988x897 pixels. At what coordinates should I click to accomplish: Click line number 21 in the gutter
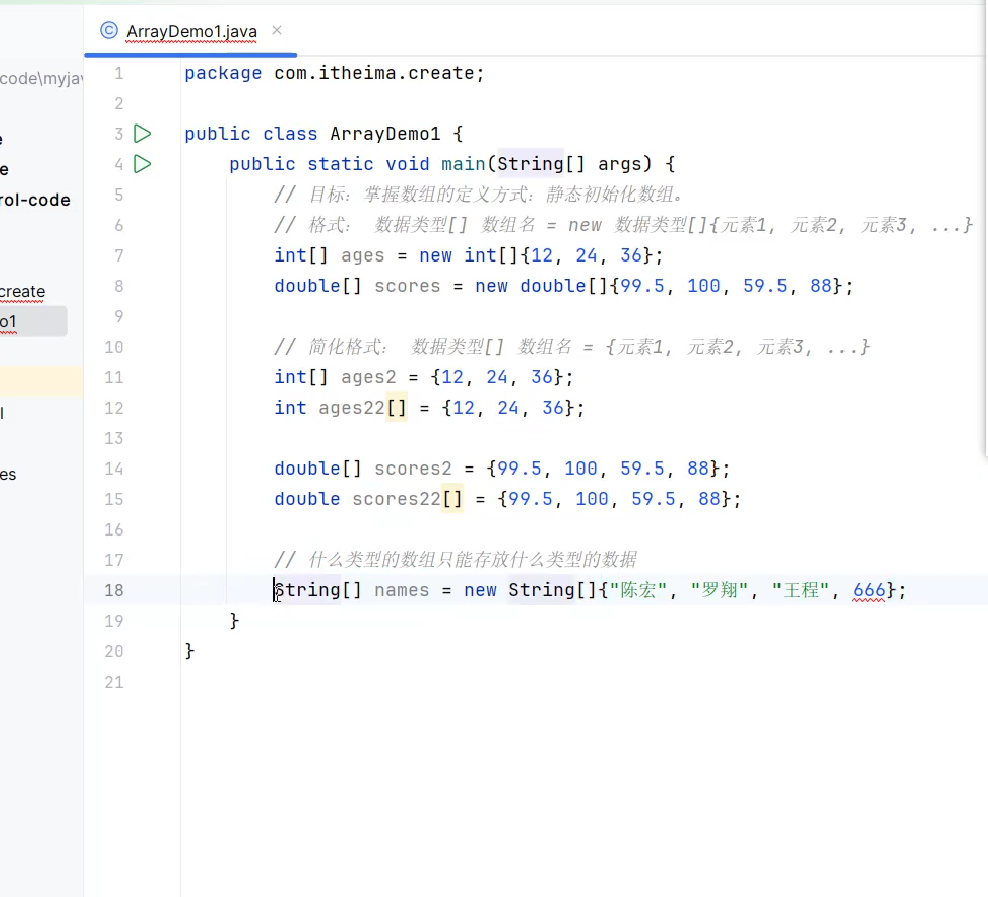pos(113,682)
